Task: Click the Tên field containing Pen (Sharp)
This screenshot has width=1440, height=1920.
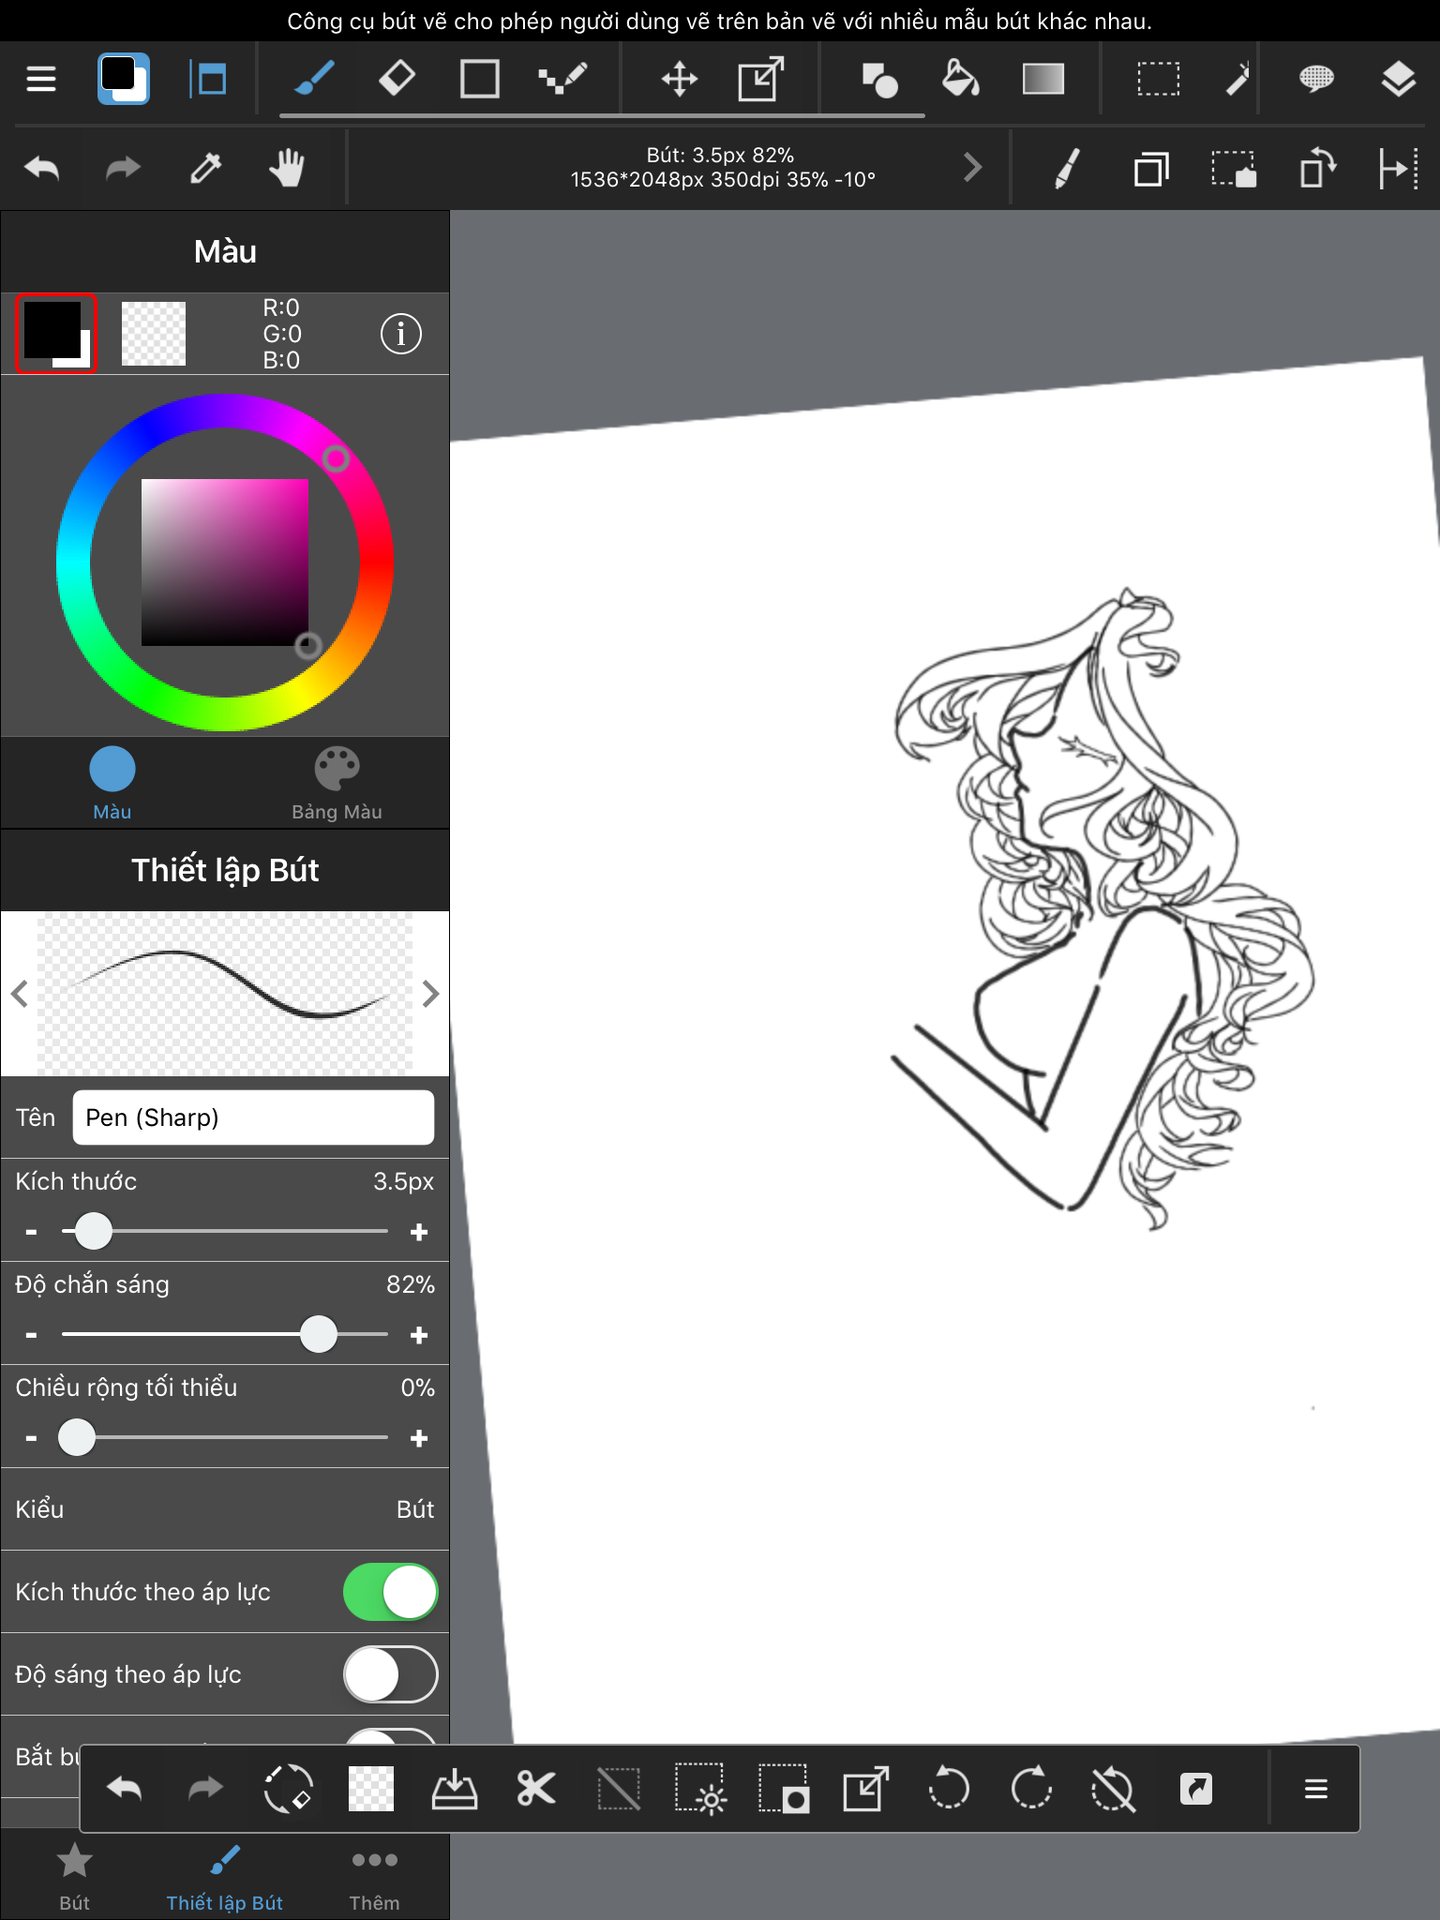Action: click(x=253, y=1117)
